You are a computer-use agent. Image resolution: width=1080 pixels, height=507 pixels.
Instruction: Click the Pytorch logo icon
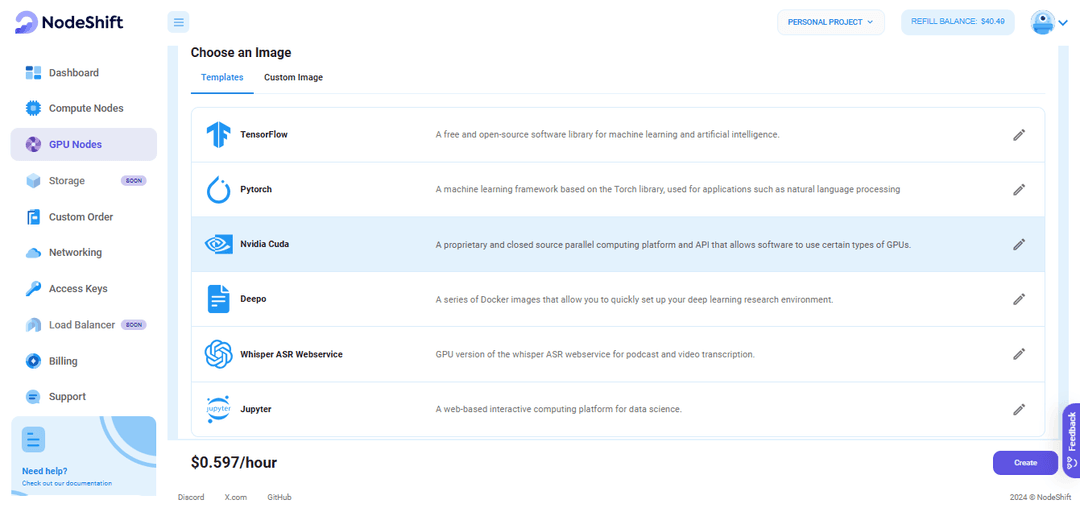[x=218, y=189]
